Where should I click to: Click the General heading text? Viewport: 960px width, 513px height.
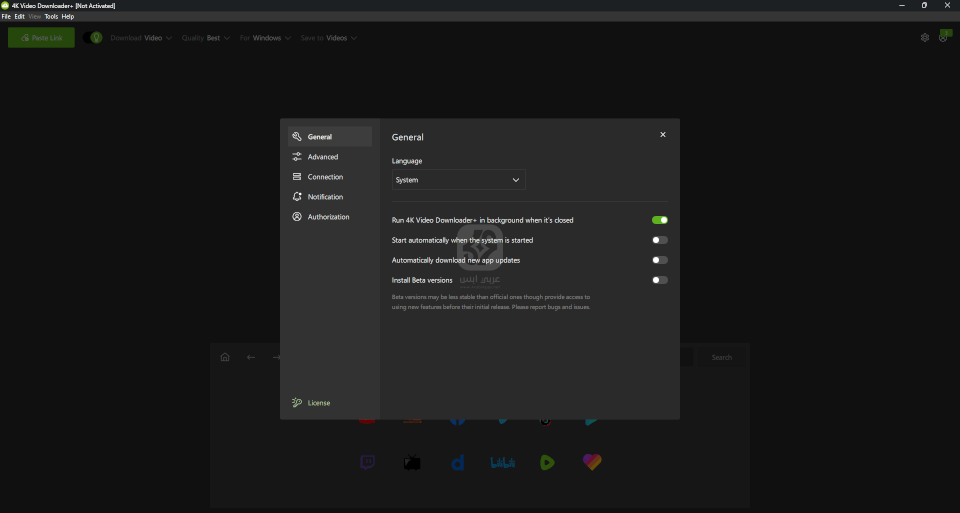[x=407, y=137]
